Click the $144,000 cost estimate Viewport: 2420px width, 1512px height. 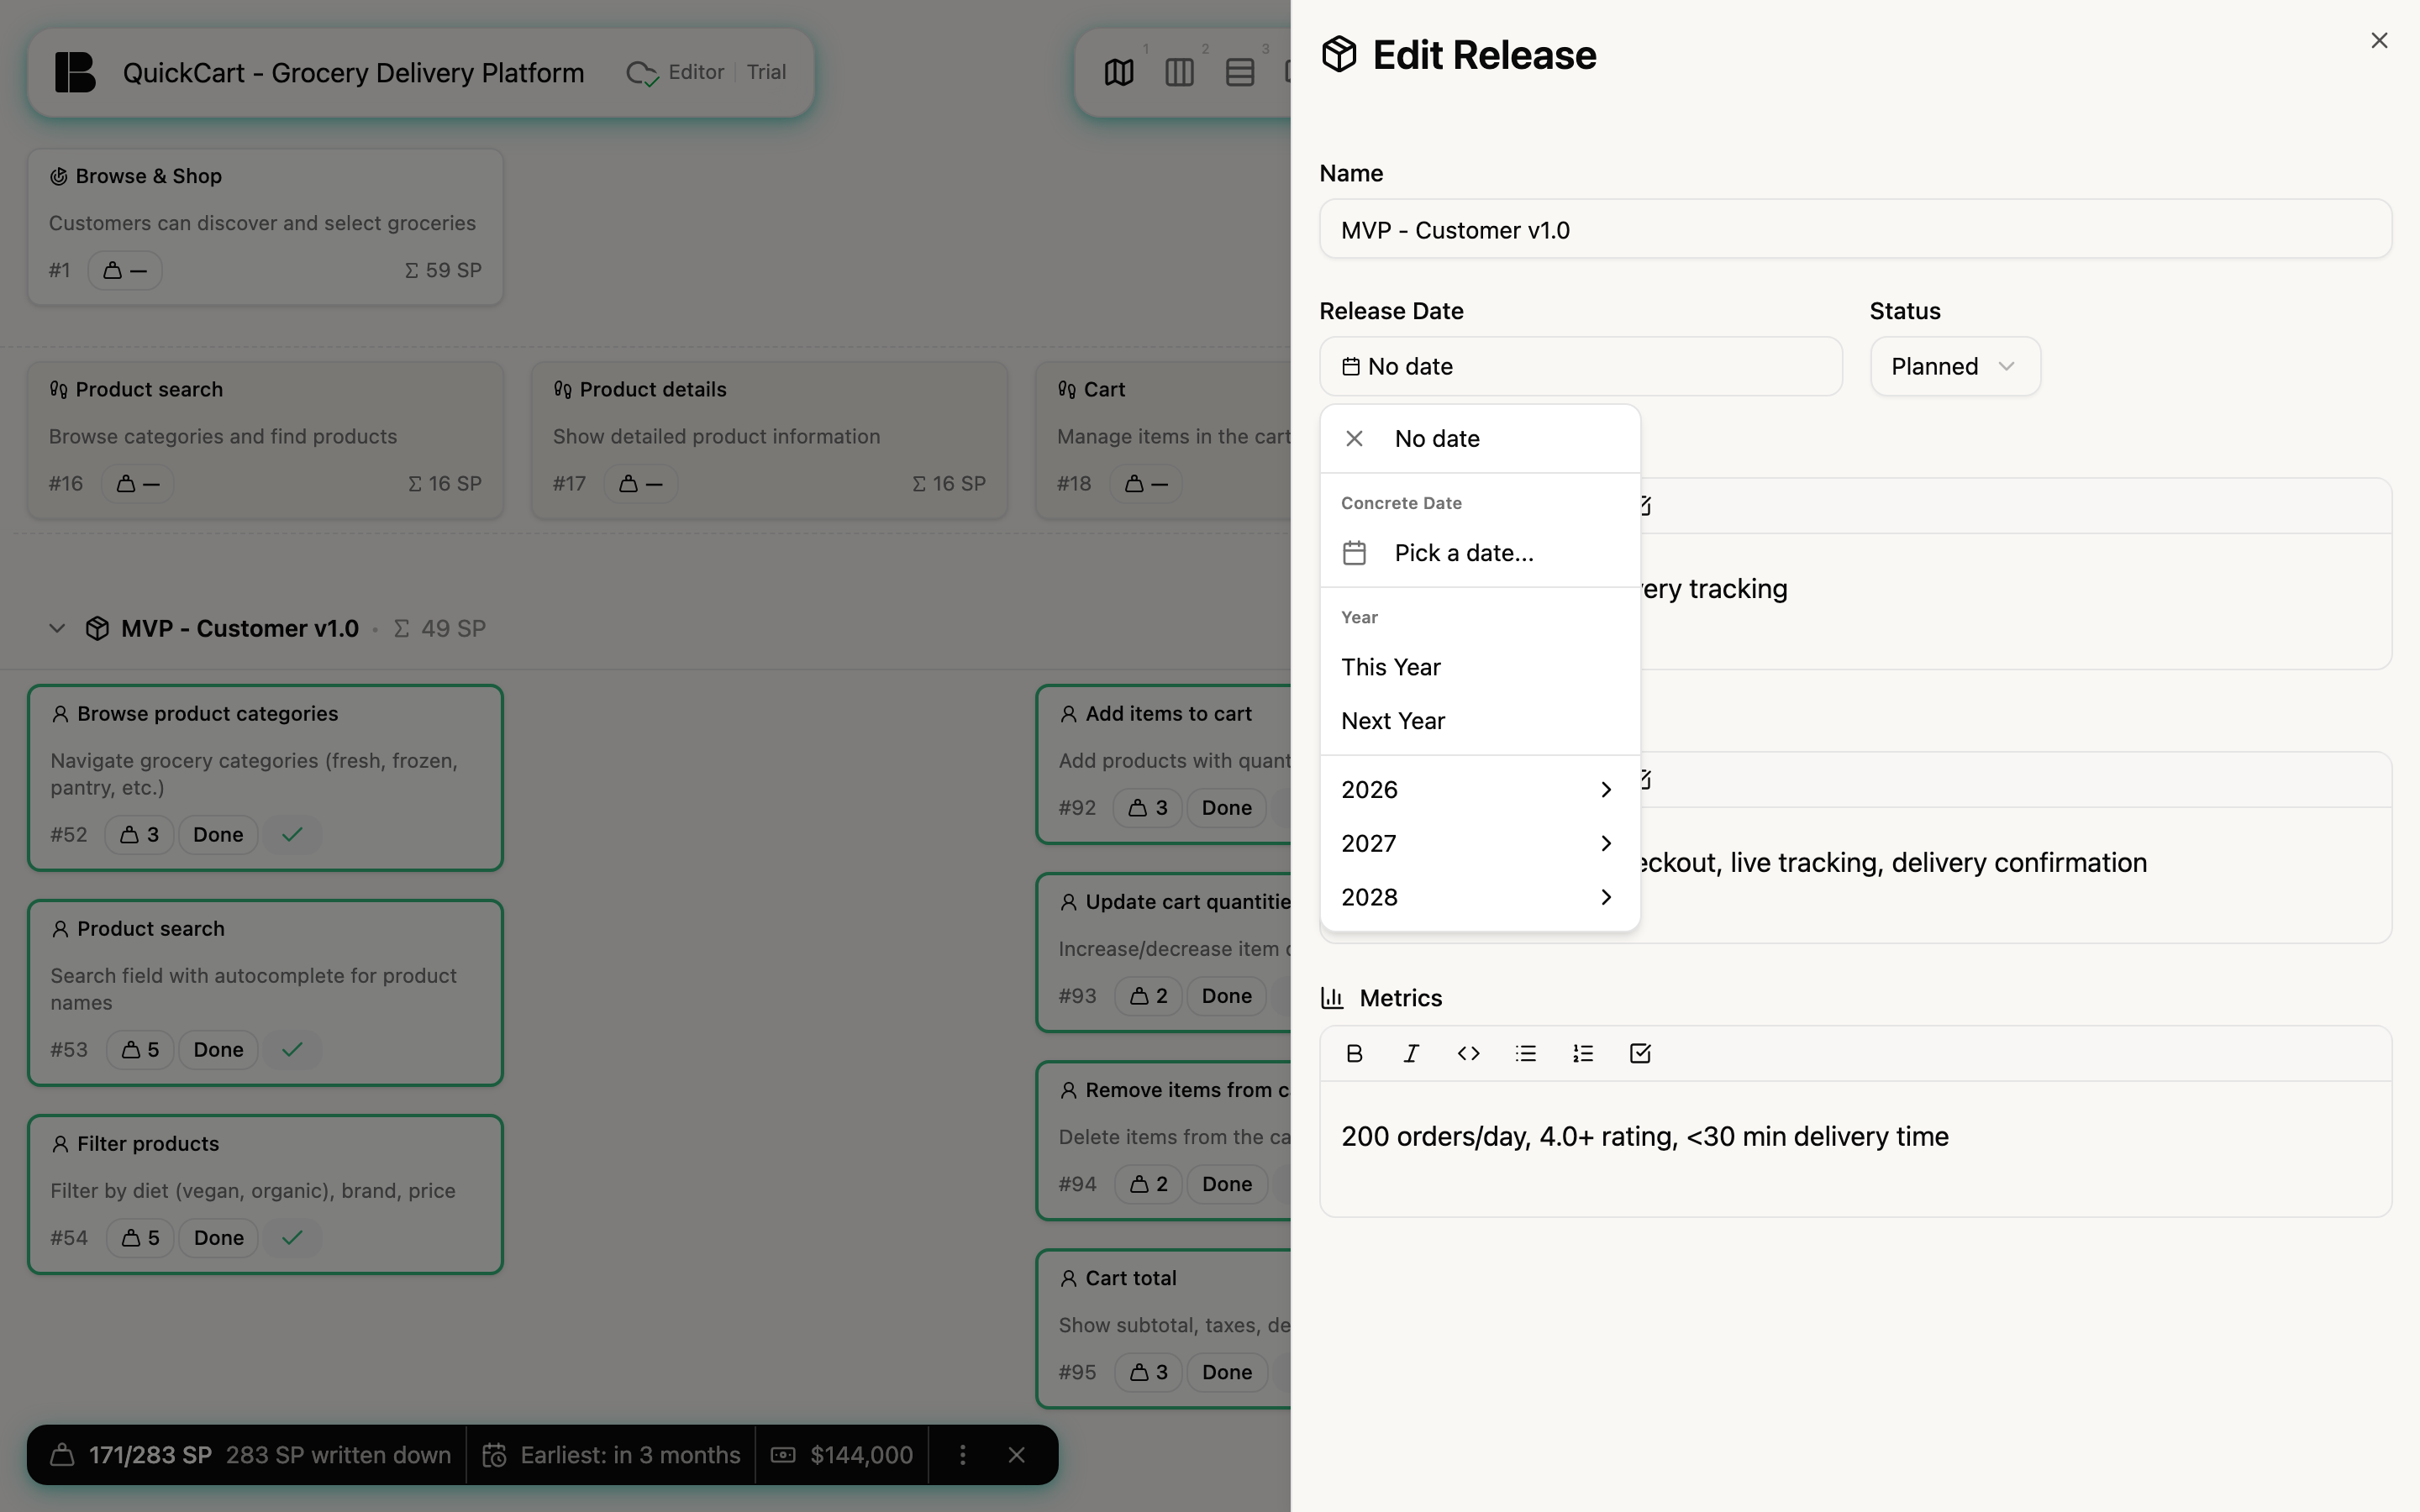(842, 1454)
